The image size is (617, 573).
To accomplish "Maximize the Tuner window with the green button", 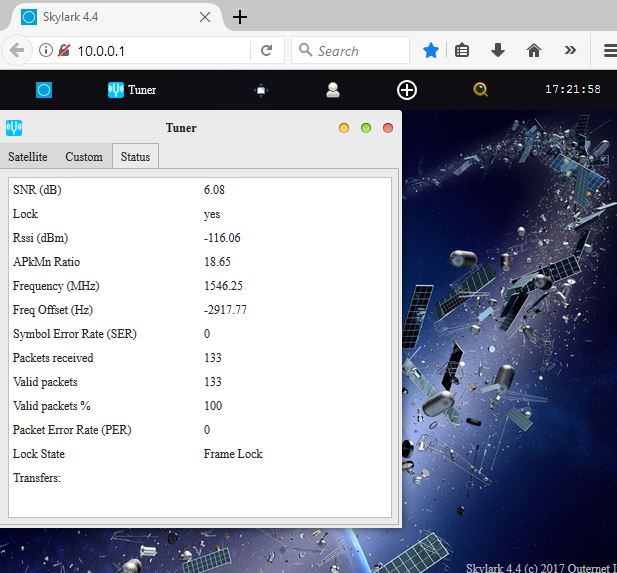I will (x=366, y=128).
